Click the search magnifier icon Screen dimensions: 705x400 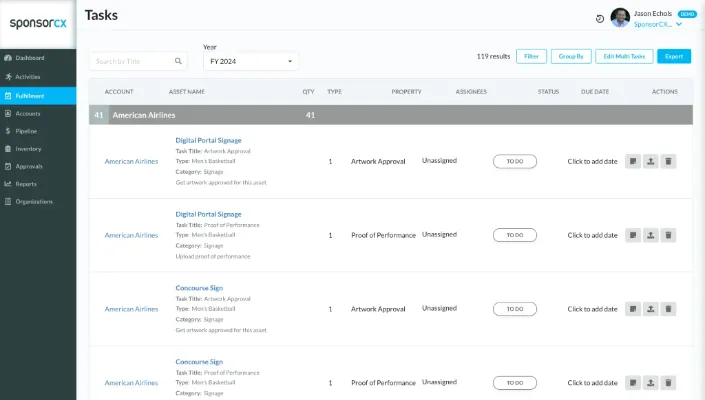tap(178, 61)
